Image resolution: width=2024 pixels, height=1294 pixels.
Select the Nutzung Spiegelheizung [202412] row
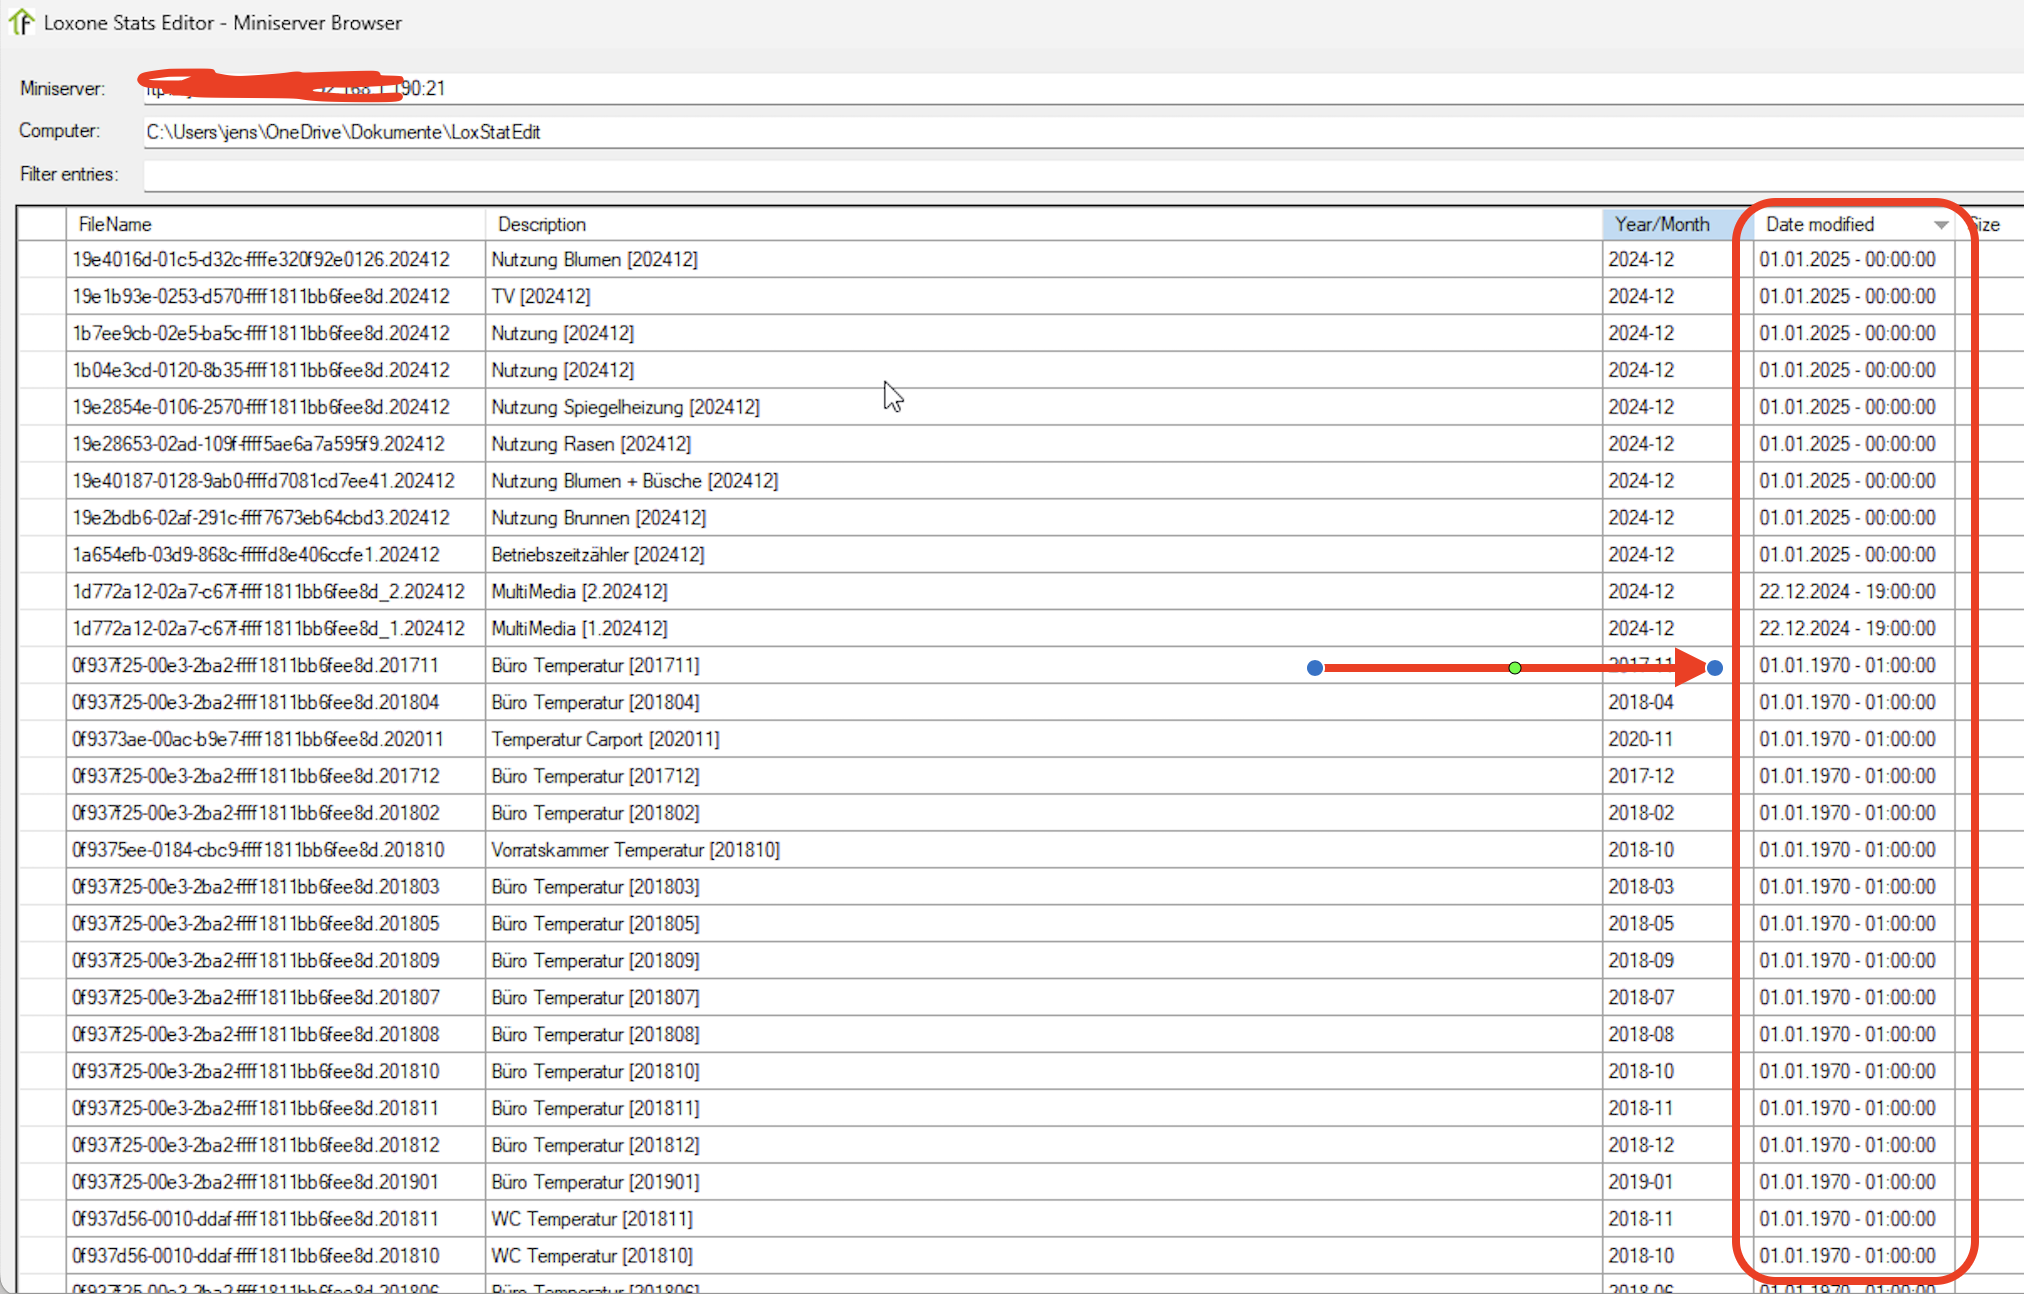(625, 407)
